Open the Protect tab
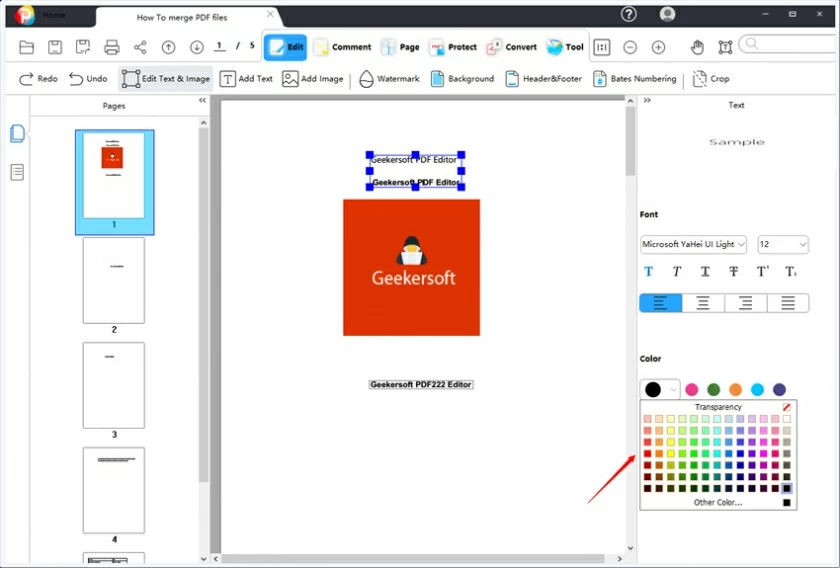 (x=453, y=47)
